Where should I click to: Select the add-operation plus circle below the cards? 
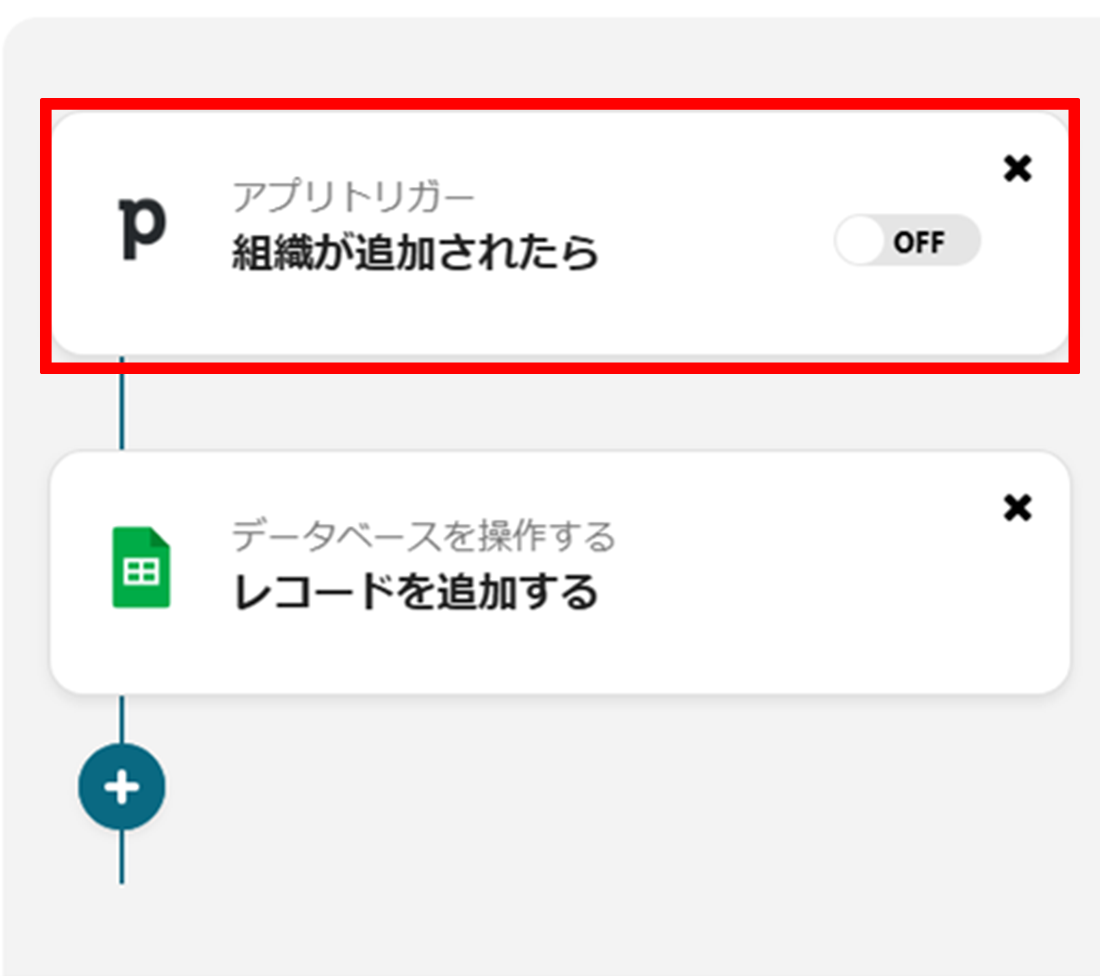point(122,786)
